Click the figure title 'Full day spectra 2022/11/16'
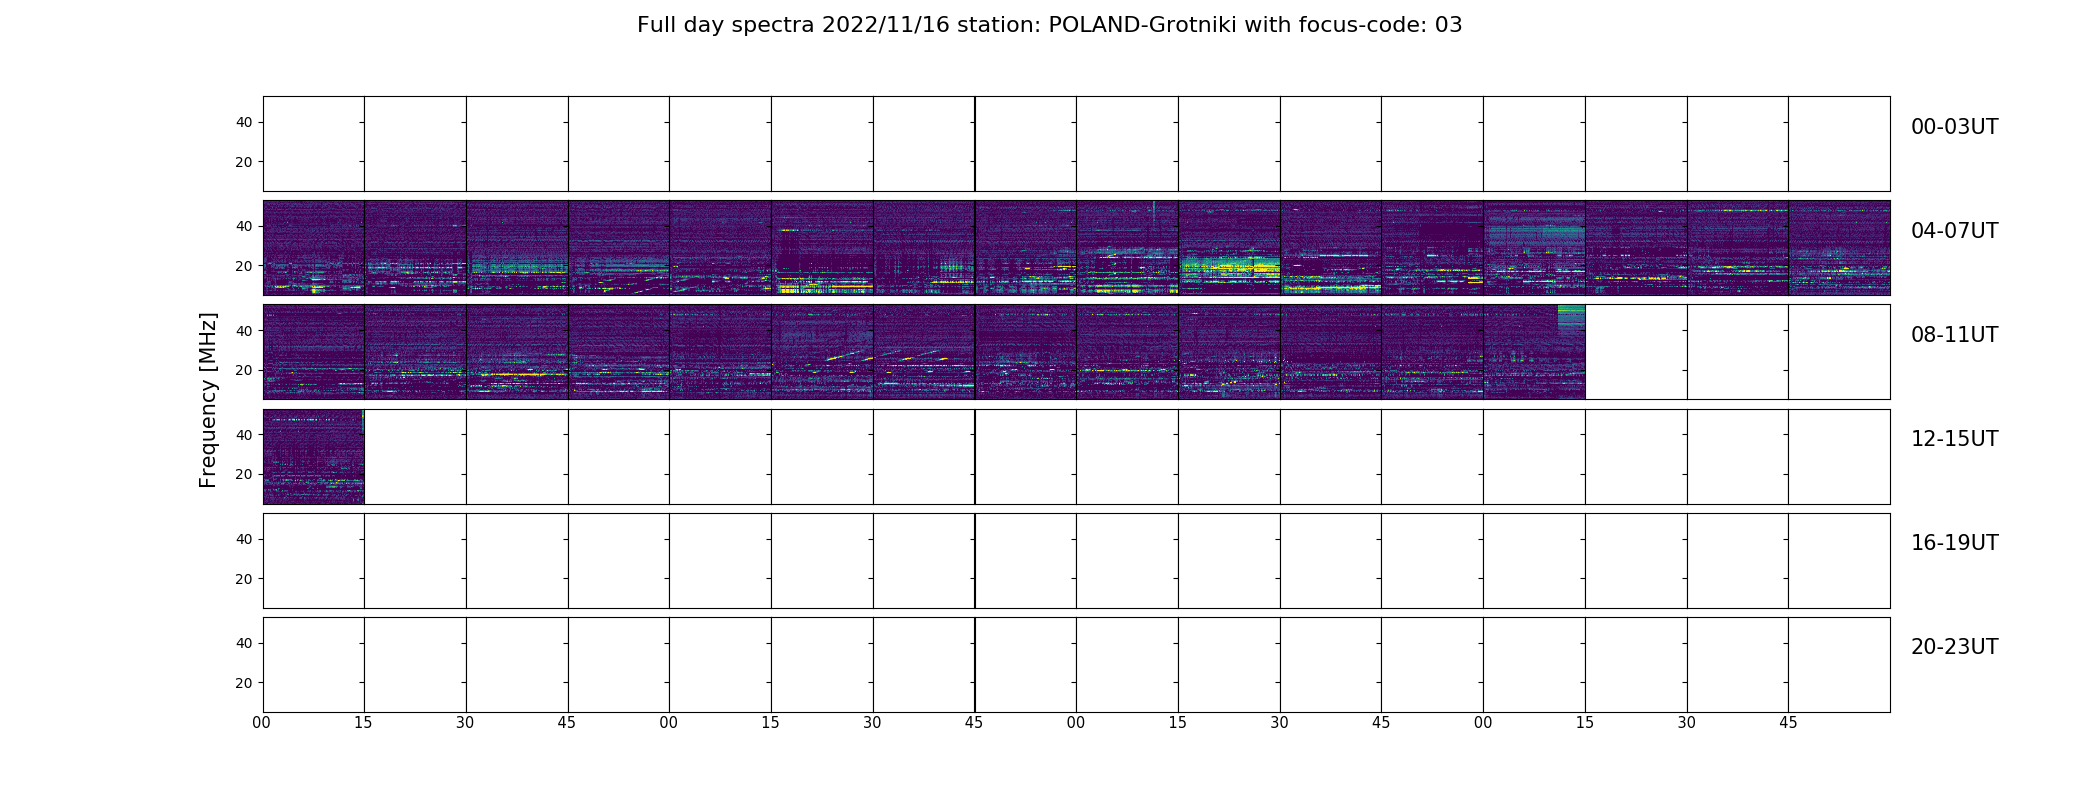Image resolution: width=2100 pixels, height=800 pixels. (x=793, y=25)
